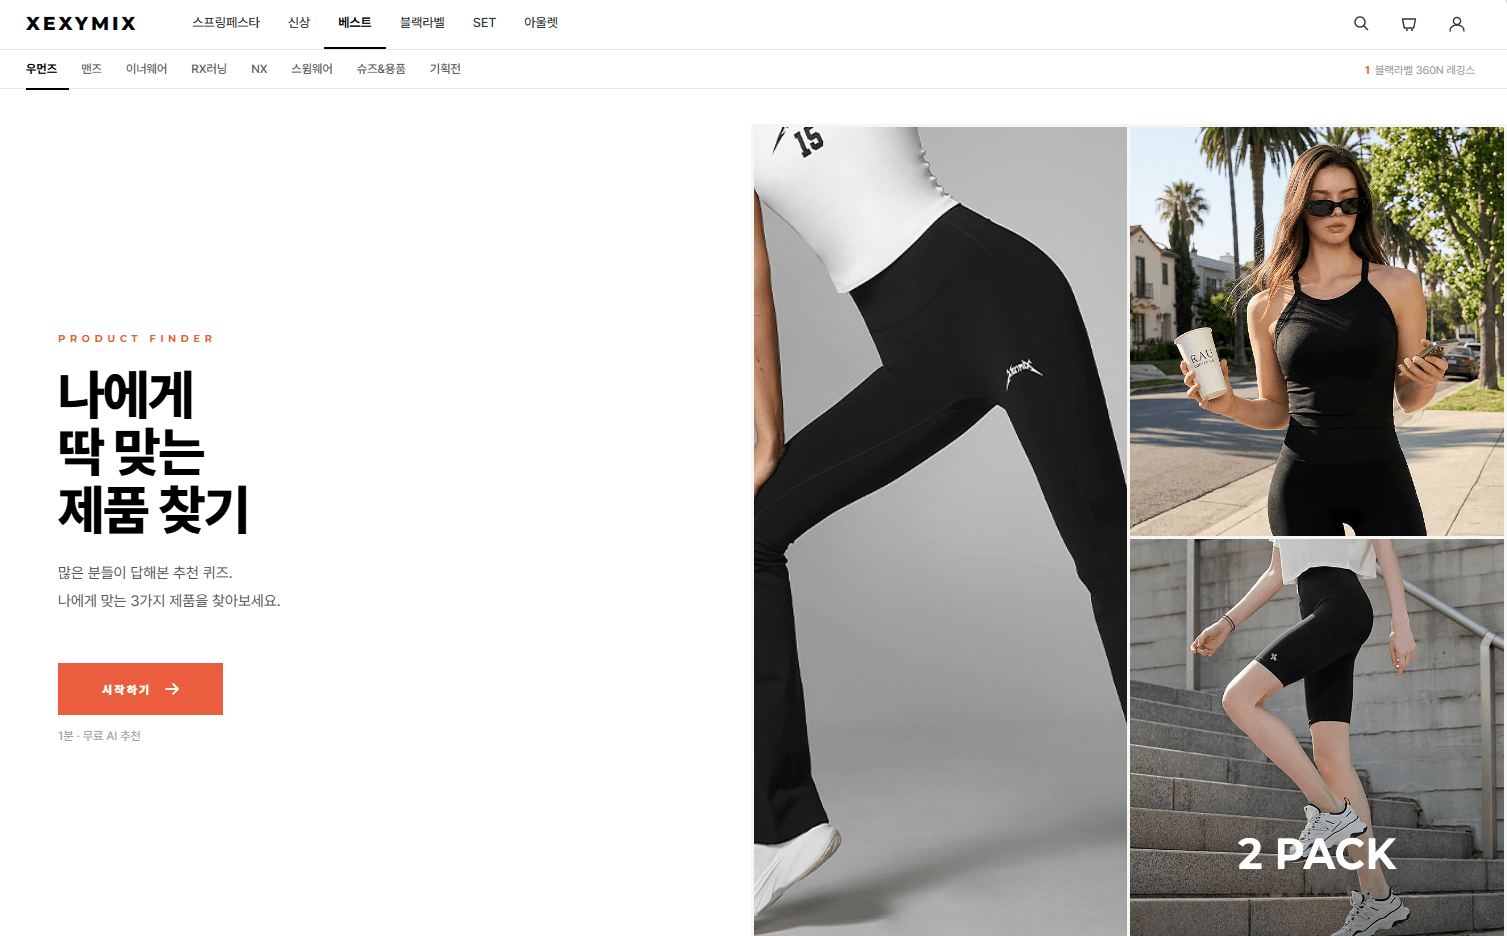1507x936 pixels.
Task: Open the 아울렛 menu item
Action: click(x=541, y=23)
